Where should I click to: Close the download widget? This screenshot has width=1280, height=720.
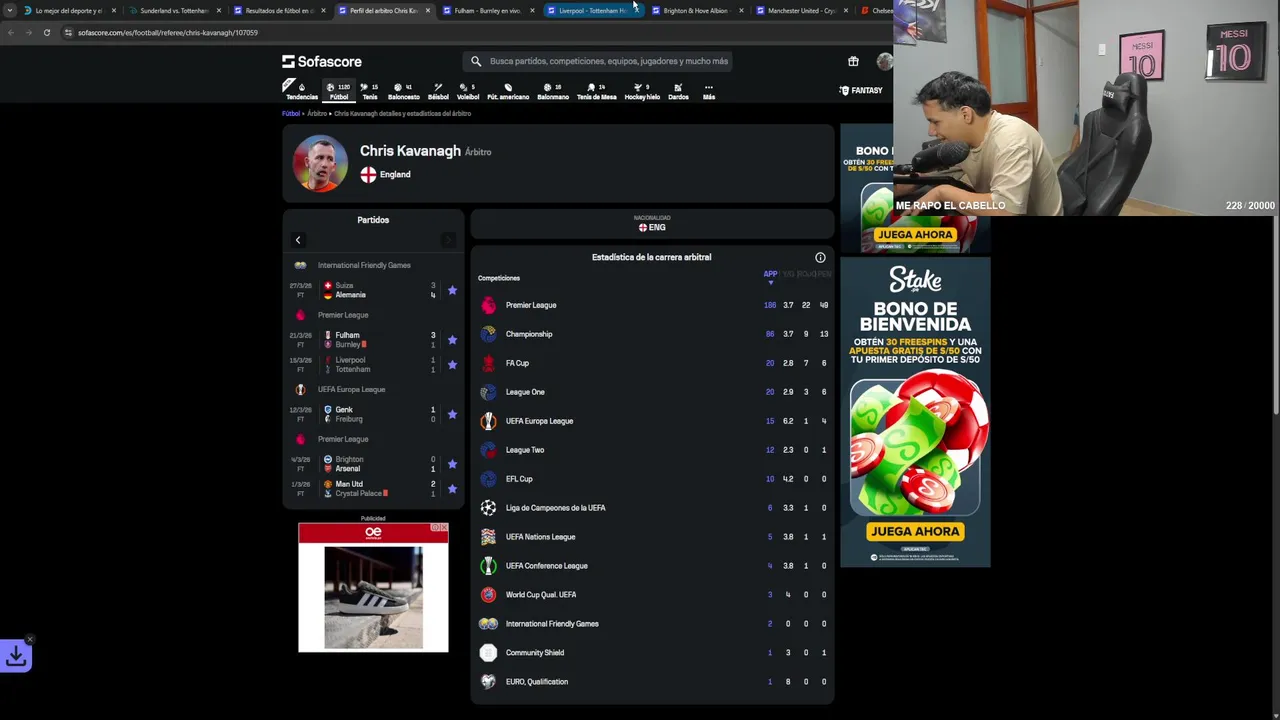pyautogui.click(x=30, y=639)
